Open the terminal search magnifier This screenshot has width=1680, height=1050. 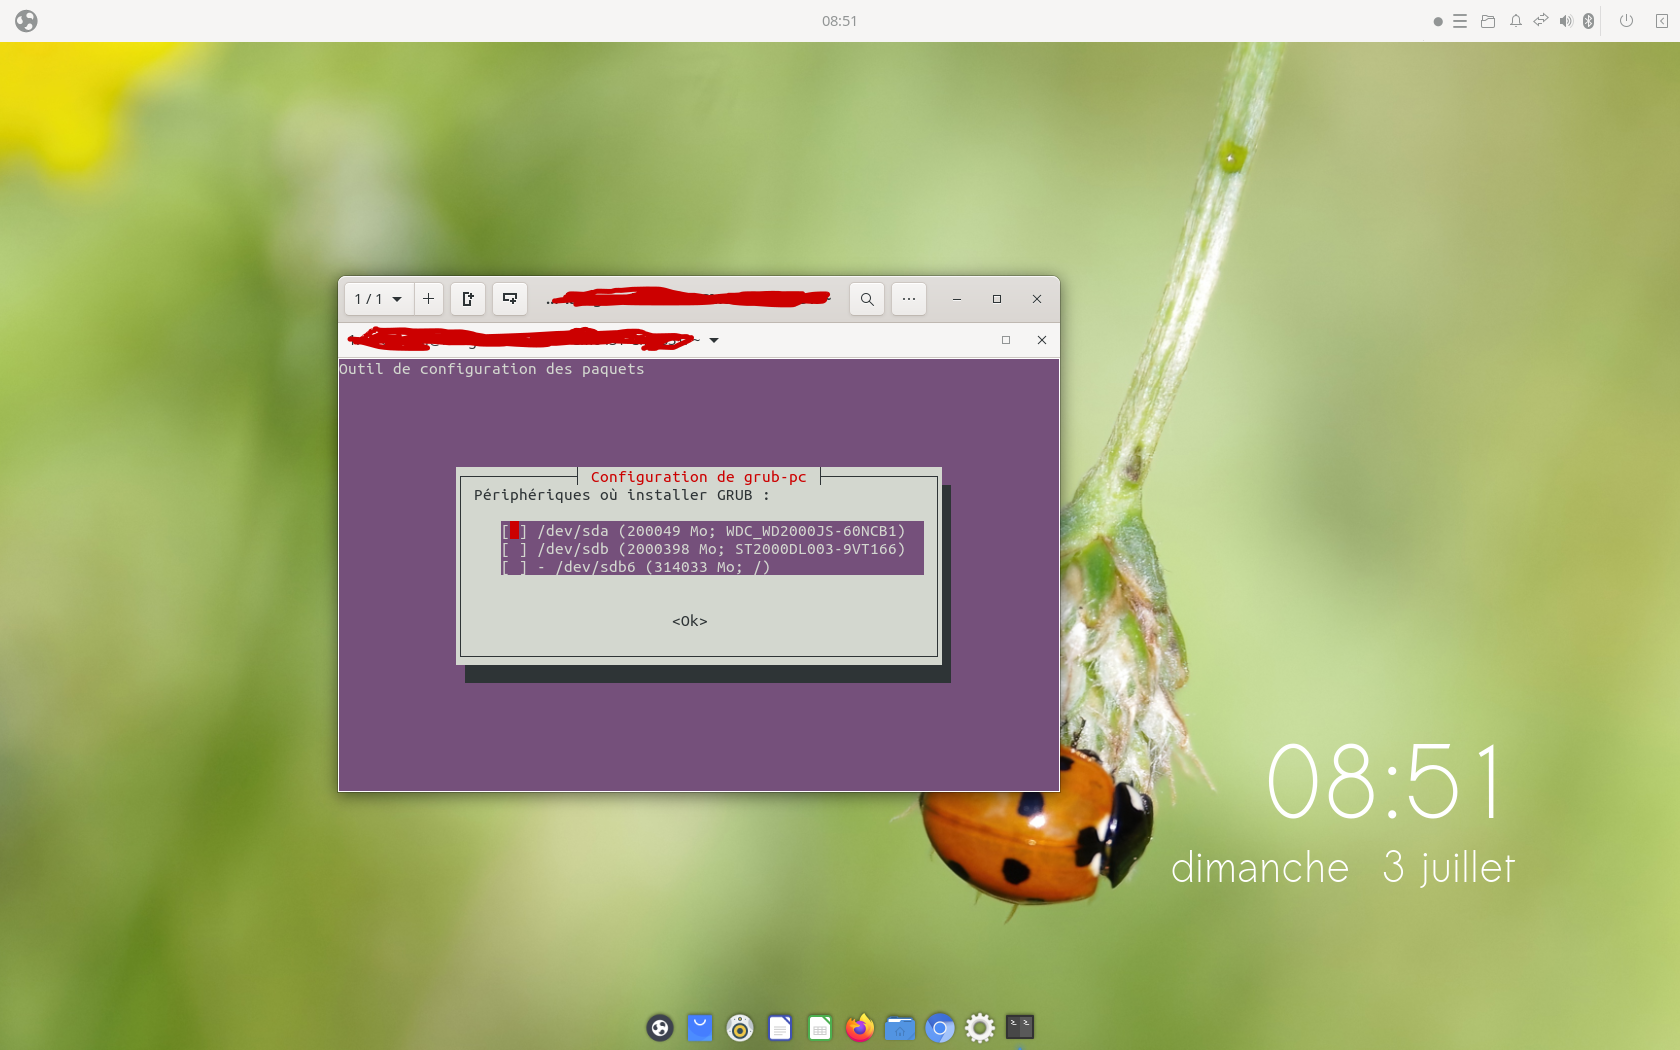click(867, 299)
